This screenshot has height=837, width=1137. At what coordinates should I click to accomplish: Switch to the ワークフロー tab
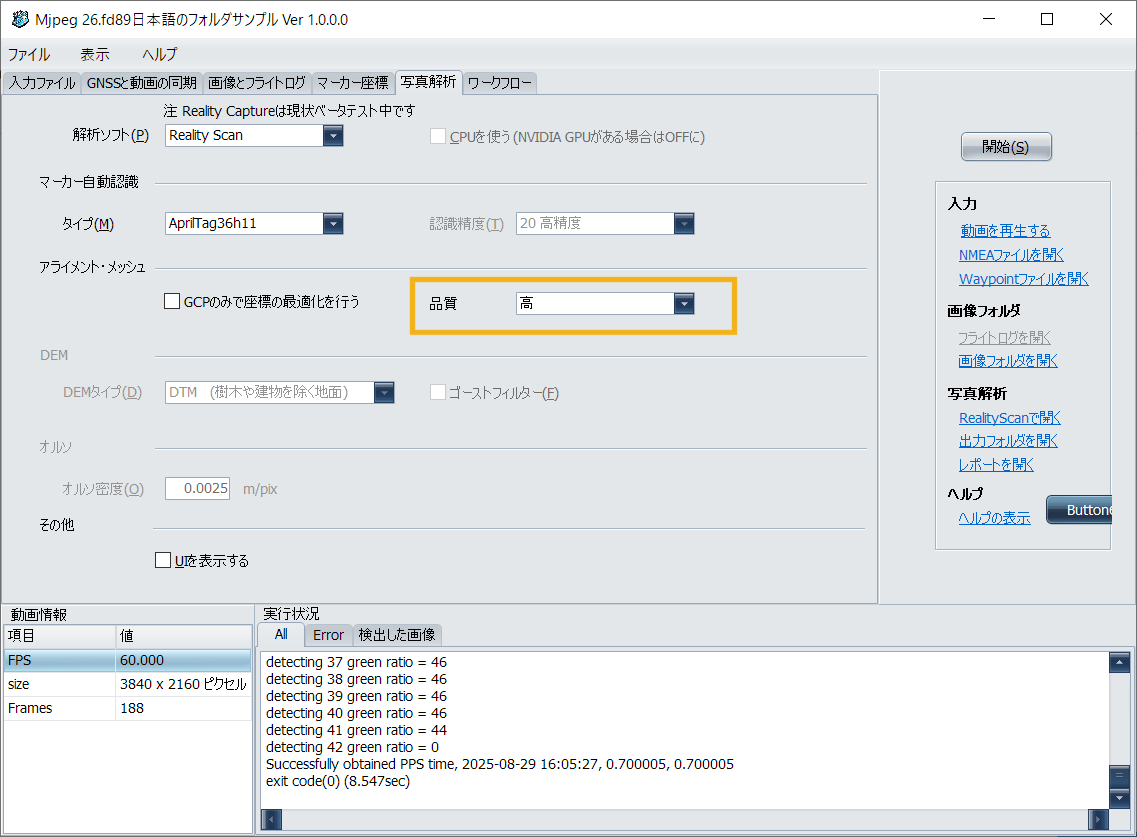tap(499, 83)
